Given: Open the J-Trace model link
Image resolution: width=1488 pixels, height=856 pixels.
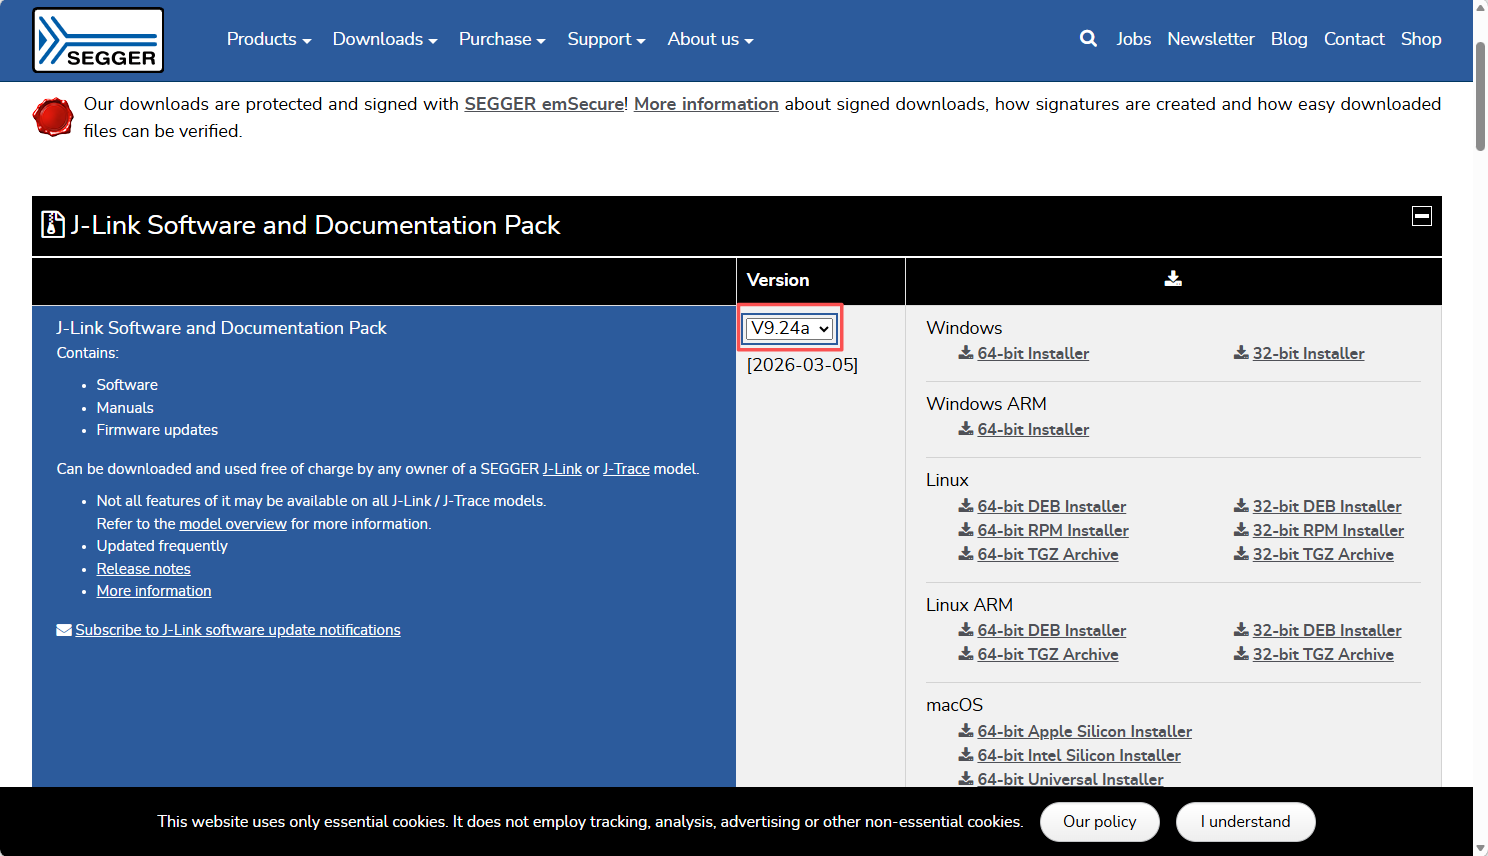Looking at the screenshot, I should (x=626, y=469).
